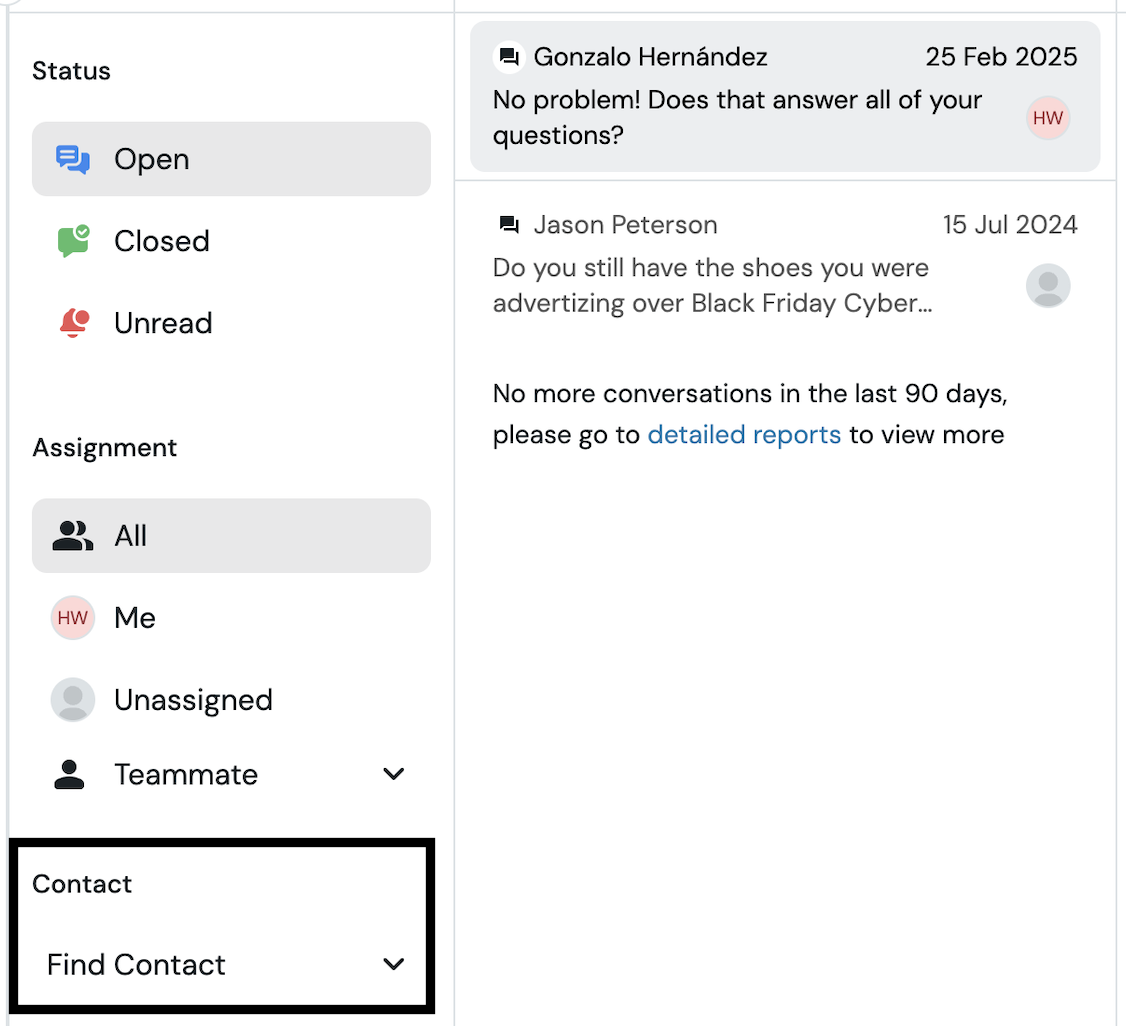Click the blue Open chat bubbles icon

click(x=73, y=159)
